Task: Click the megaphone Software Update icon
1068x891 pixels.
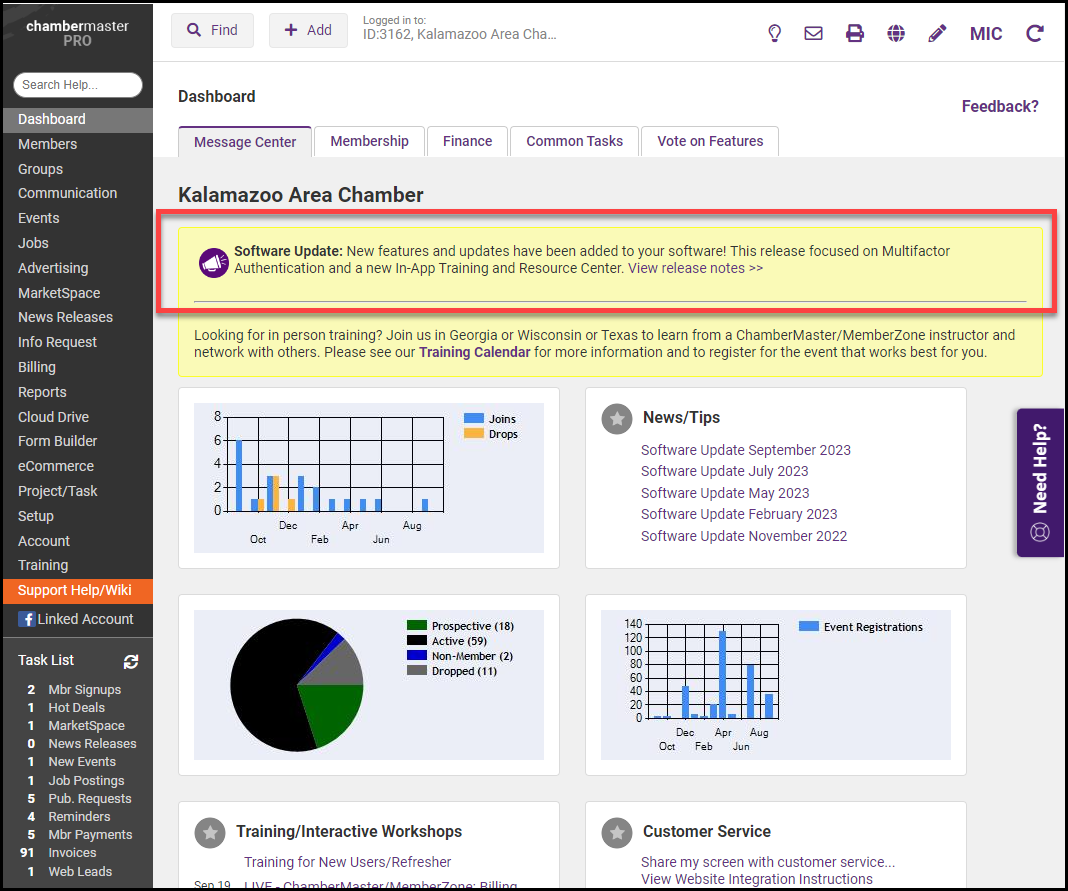Action: point(214,262)
